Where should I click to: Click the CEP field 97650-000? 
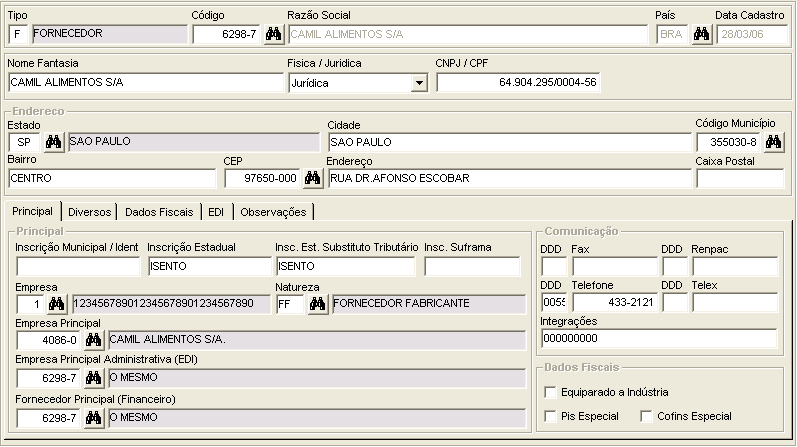pos(262,178)
